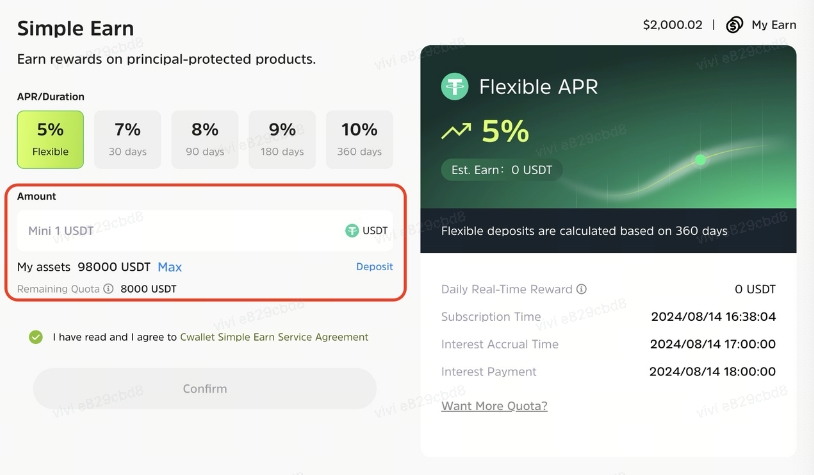Show Daily Real-Time Reward info icon
Viewport: 814px width, 475px height.
coord(582,290)
